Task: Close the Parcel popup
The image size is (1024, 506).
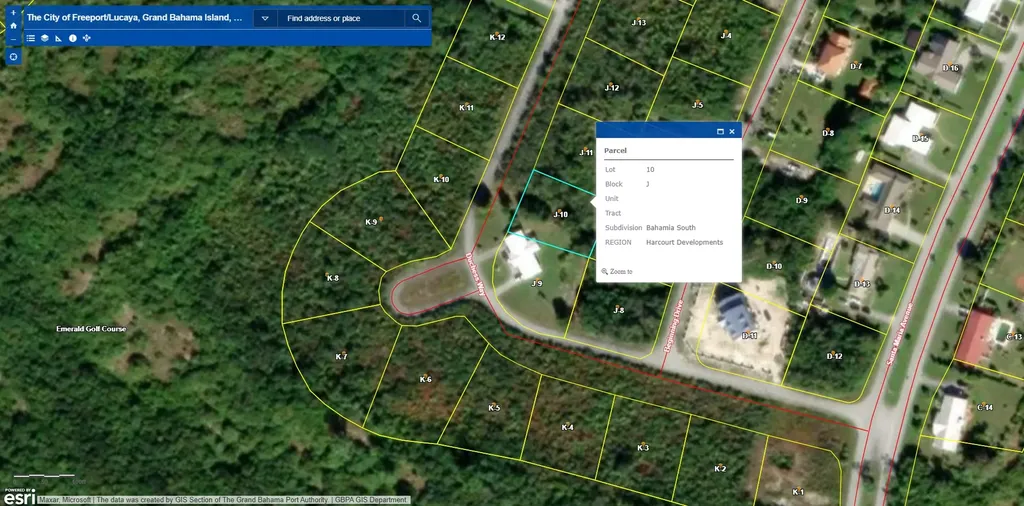Action: (x=732, y=131)
